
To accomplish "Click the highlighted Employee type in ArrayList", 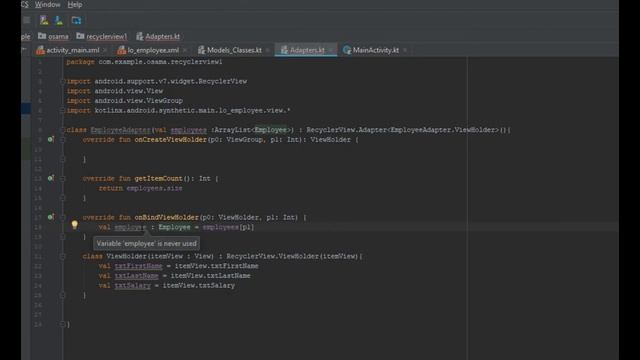I will point(271,130).
